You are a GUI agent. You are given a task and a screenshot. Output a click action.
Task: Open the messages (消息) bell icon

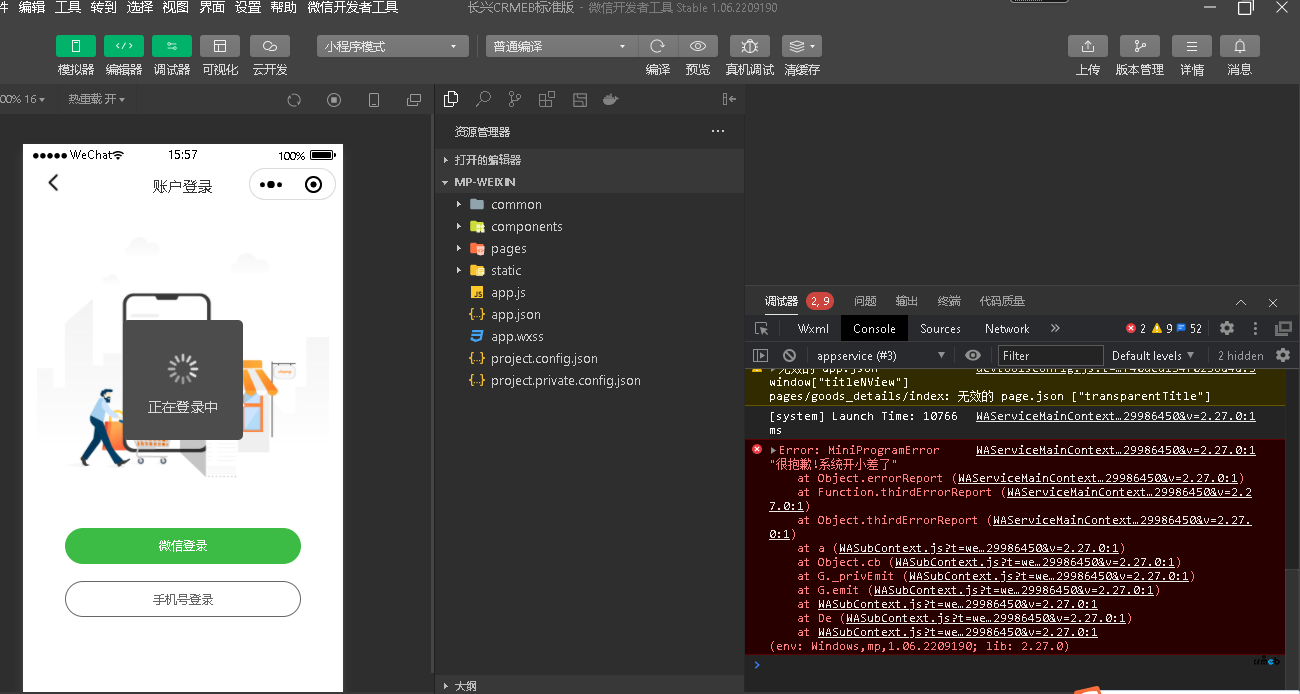coord(1240,46)
